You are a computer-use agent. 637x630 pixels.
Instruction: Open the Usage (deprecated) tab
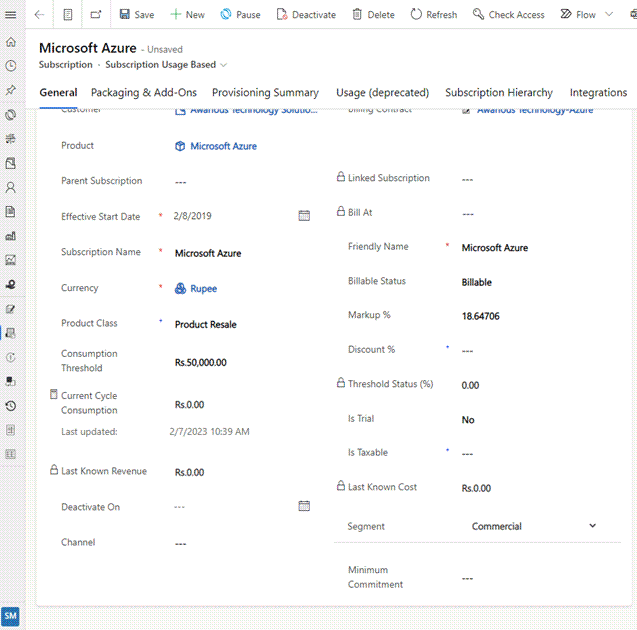pos(382,93)
